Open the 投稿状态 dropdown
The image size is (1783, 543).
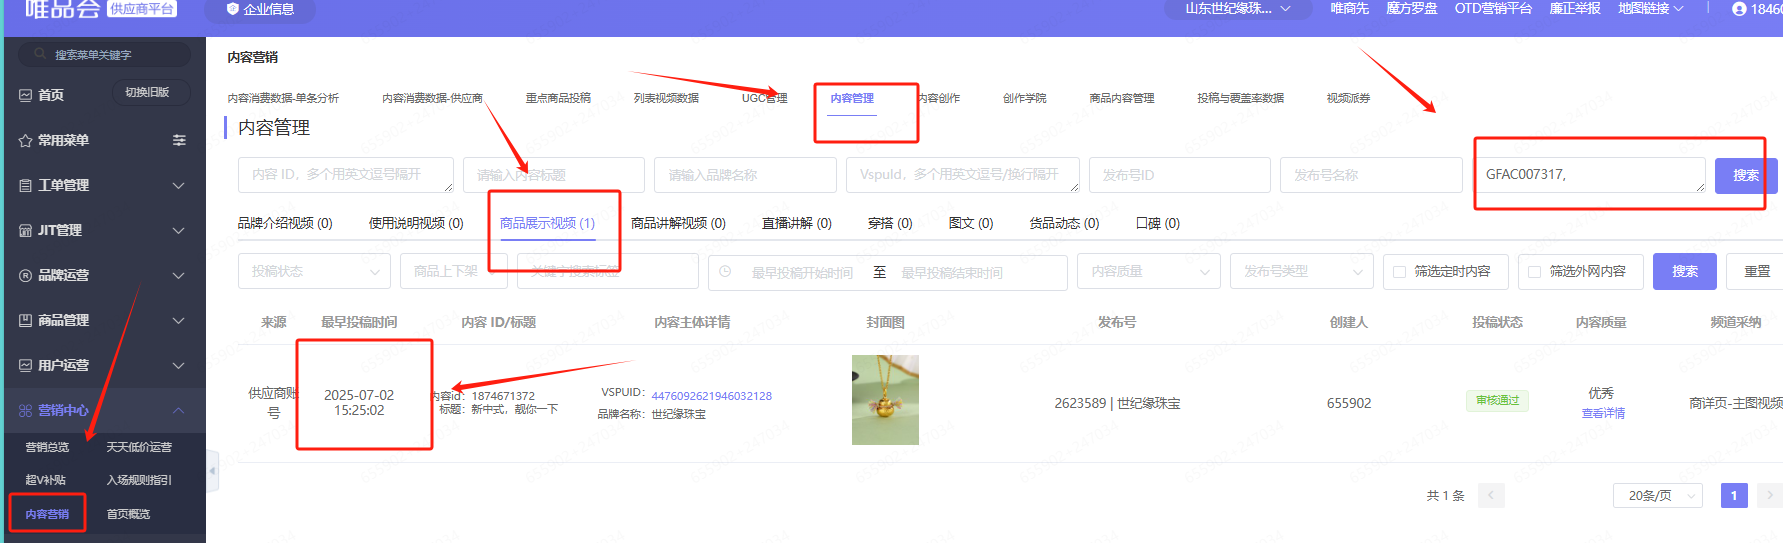click(x=314, y=272)
